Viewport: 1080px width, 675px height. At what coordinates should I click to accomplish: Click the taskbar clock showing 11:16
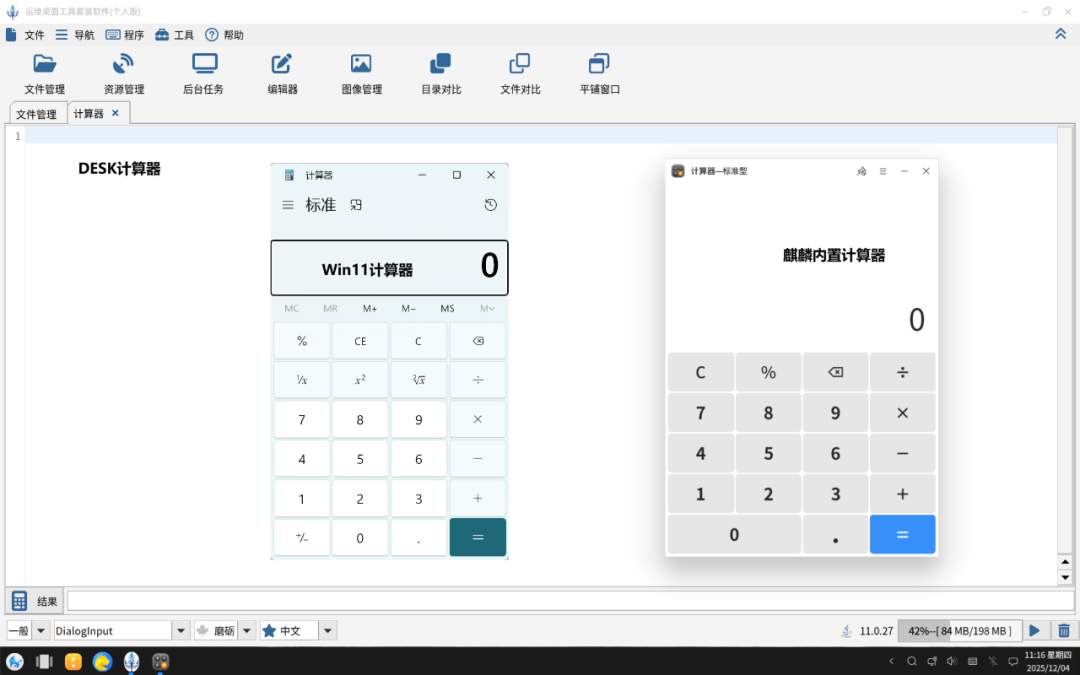pos(1047,661)
